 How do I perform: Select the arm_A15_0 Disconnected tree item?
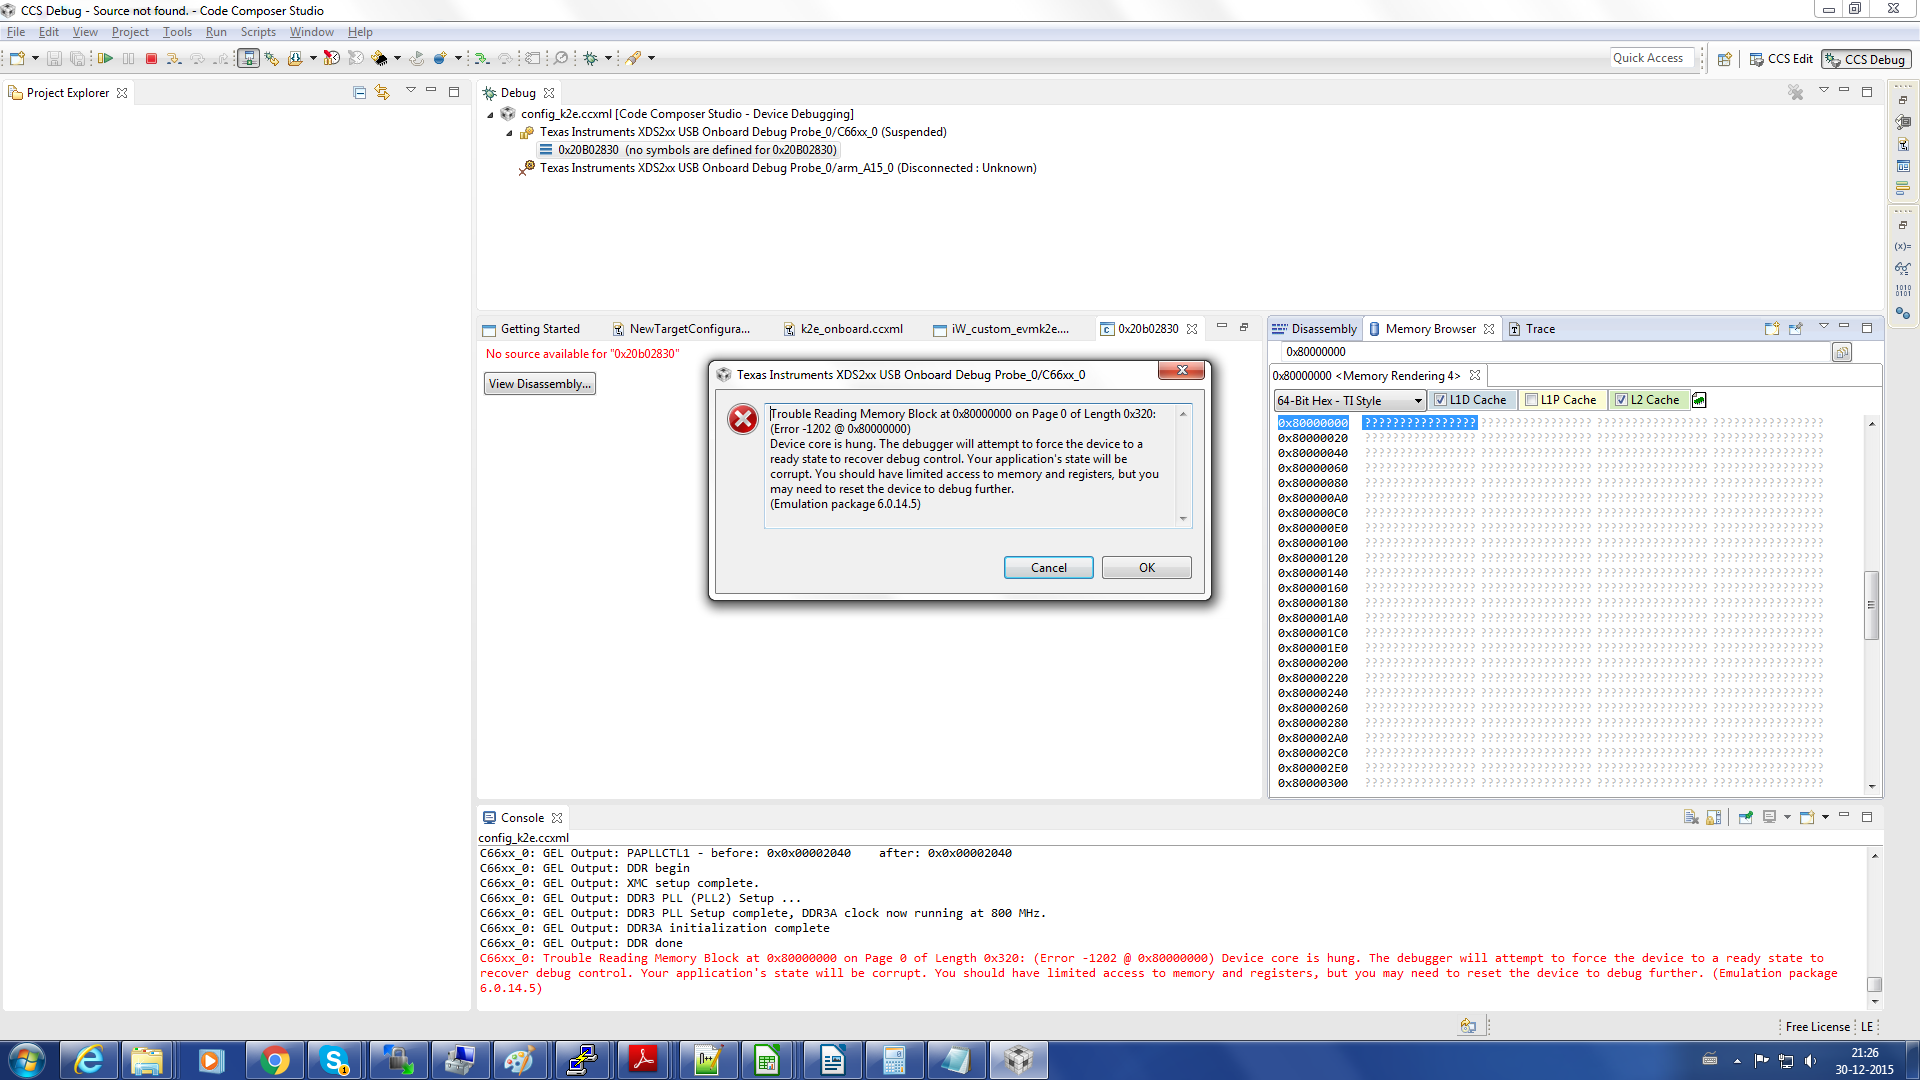[777, 168]
